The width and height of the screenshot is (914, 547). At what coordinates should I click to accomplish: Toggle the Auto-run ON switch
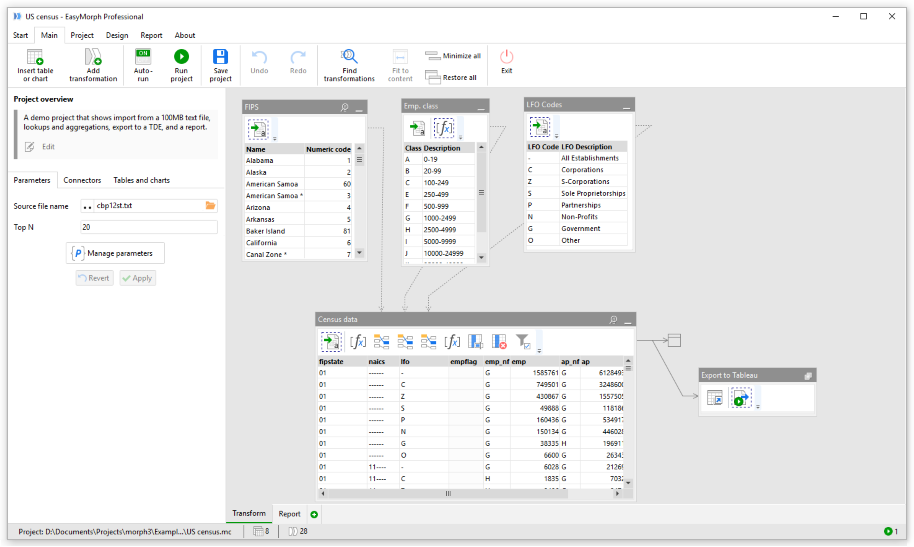click(143, 57)
